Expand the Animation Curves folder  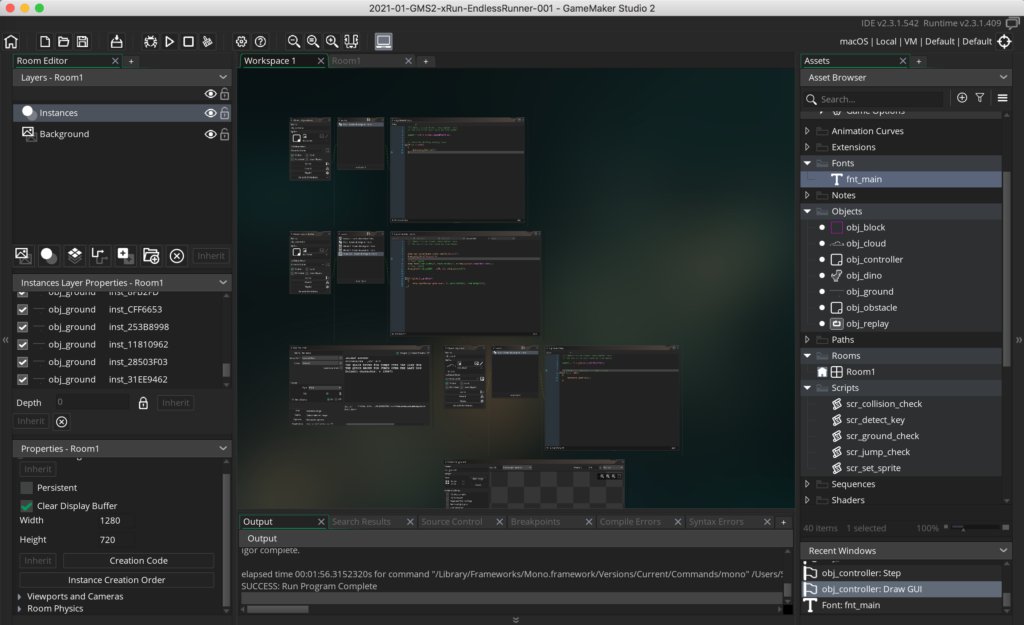pyautogui.click(x=808, y=131)
